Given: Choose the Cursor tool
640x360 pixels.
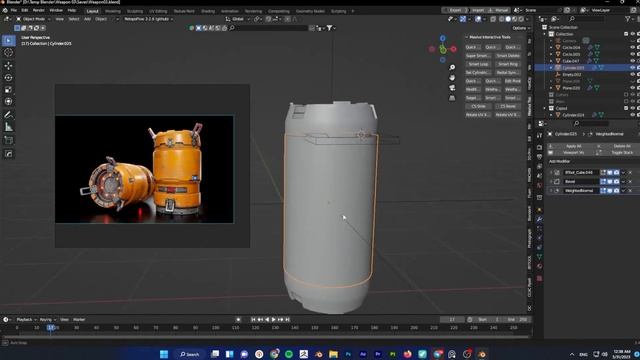Looking at the screenshot, I should pyautogui.click(x=8, y=53).
